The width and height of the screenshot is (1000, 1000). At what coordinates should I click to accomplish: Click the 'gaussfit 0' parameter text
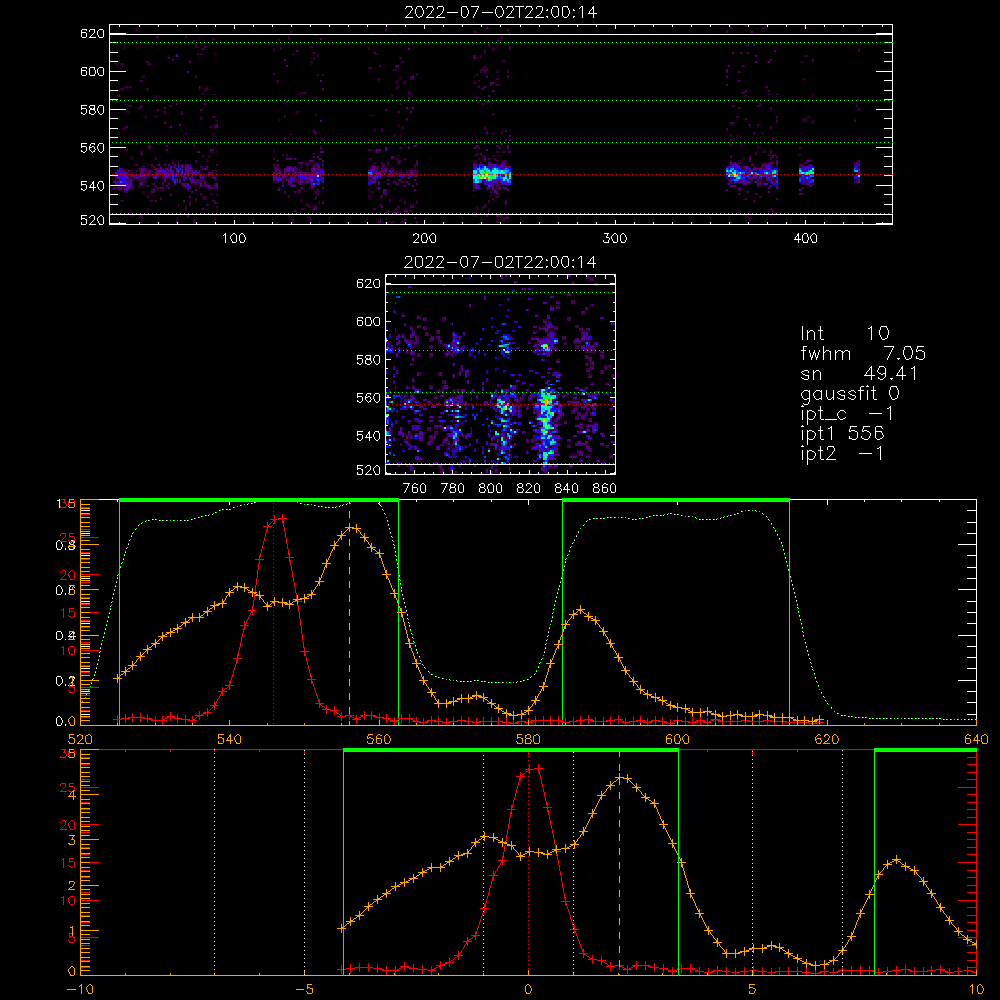point(850,393)
